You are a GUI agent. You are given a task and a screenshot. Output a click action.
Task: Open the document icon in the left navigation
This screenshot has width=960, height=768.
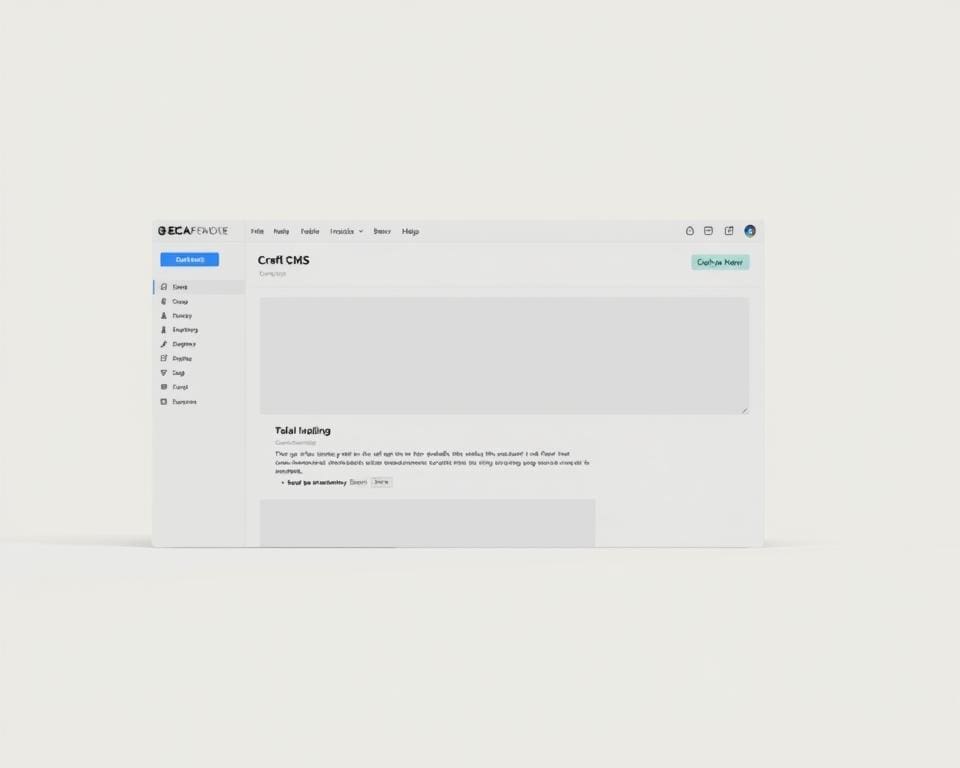pos(163,358)
